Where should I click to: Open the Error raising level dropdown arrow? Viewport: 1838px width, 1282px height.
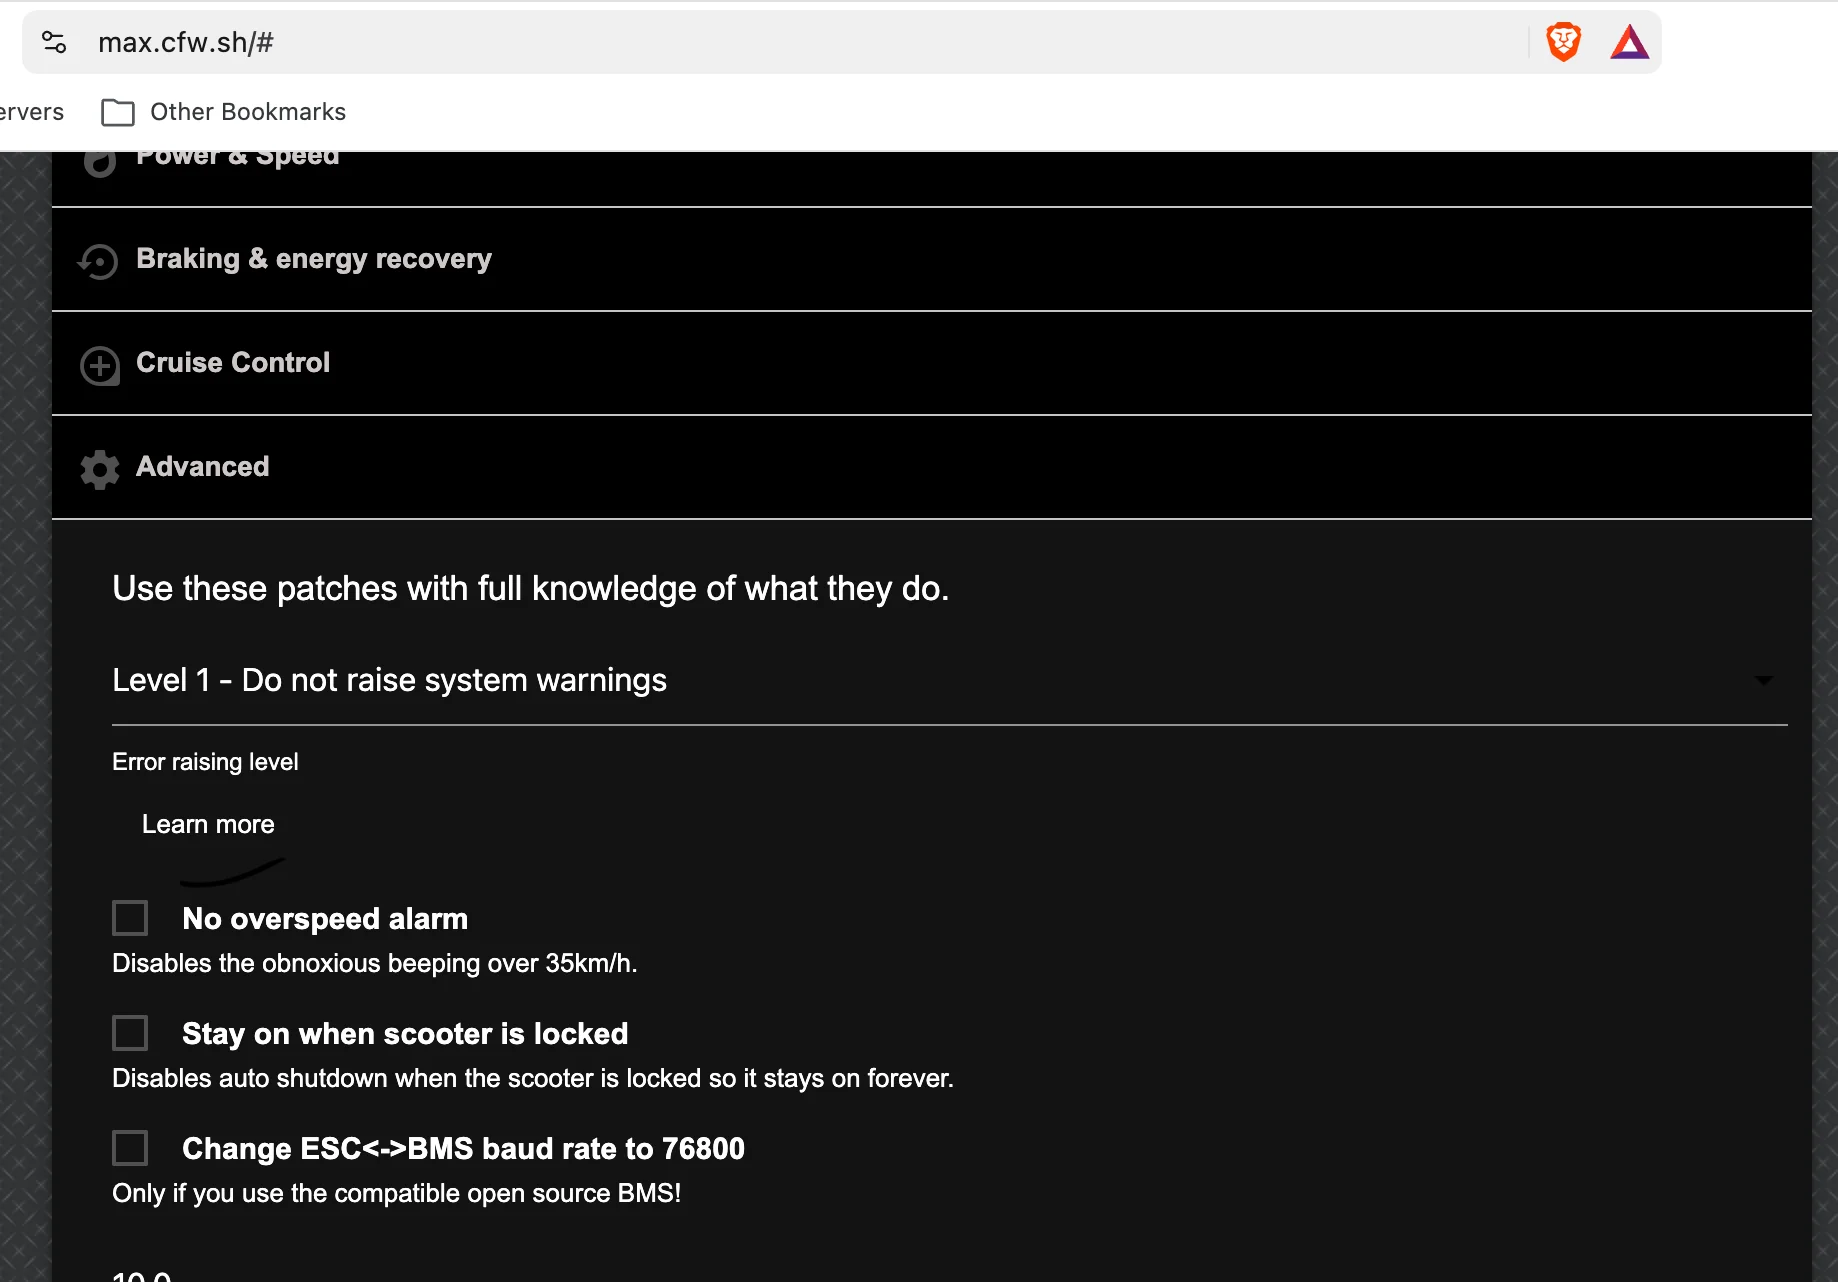coord(1764,680)
